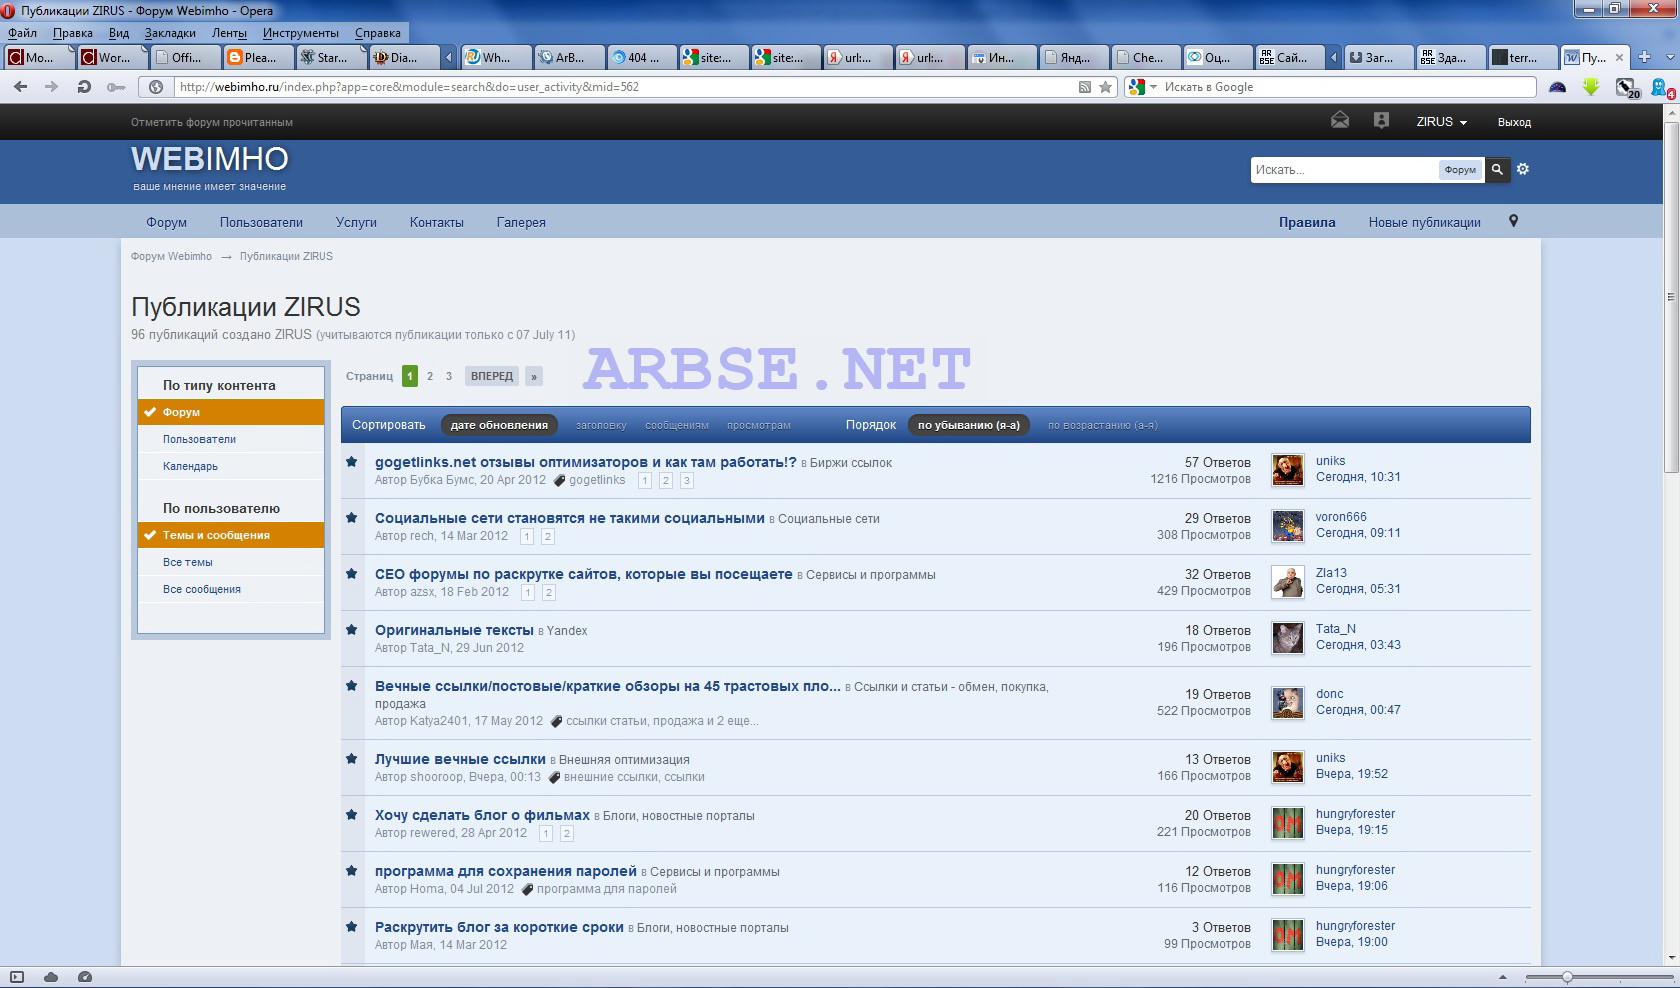Open the uniks avatar in the gogetlinks row
Screen dimensions: 1680x988
(1287, 470)
